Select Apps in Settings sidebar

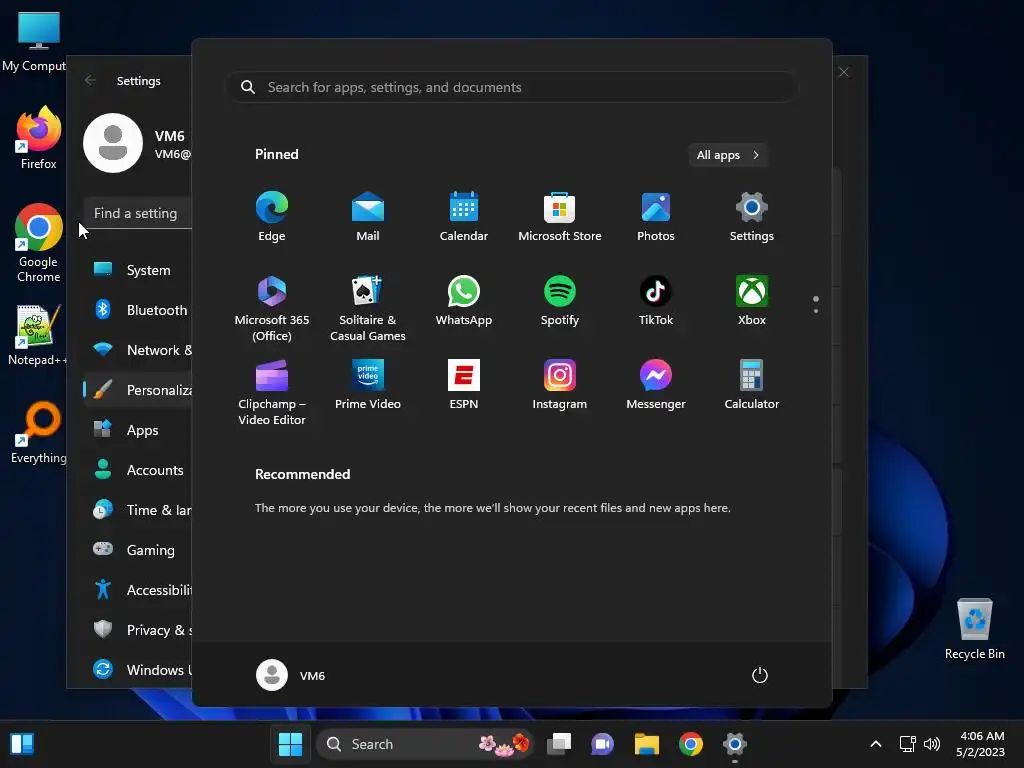(137, 430)
